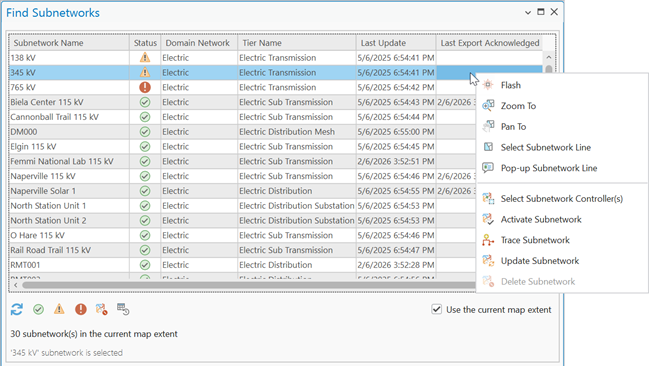Image resolution: width=649 pixels, height=366 pixels.
Task: Sort by the Last Update column header
Action: [396, 43]
